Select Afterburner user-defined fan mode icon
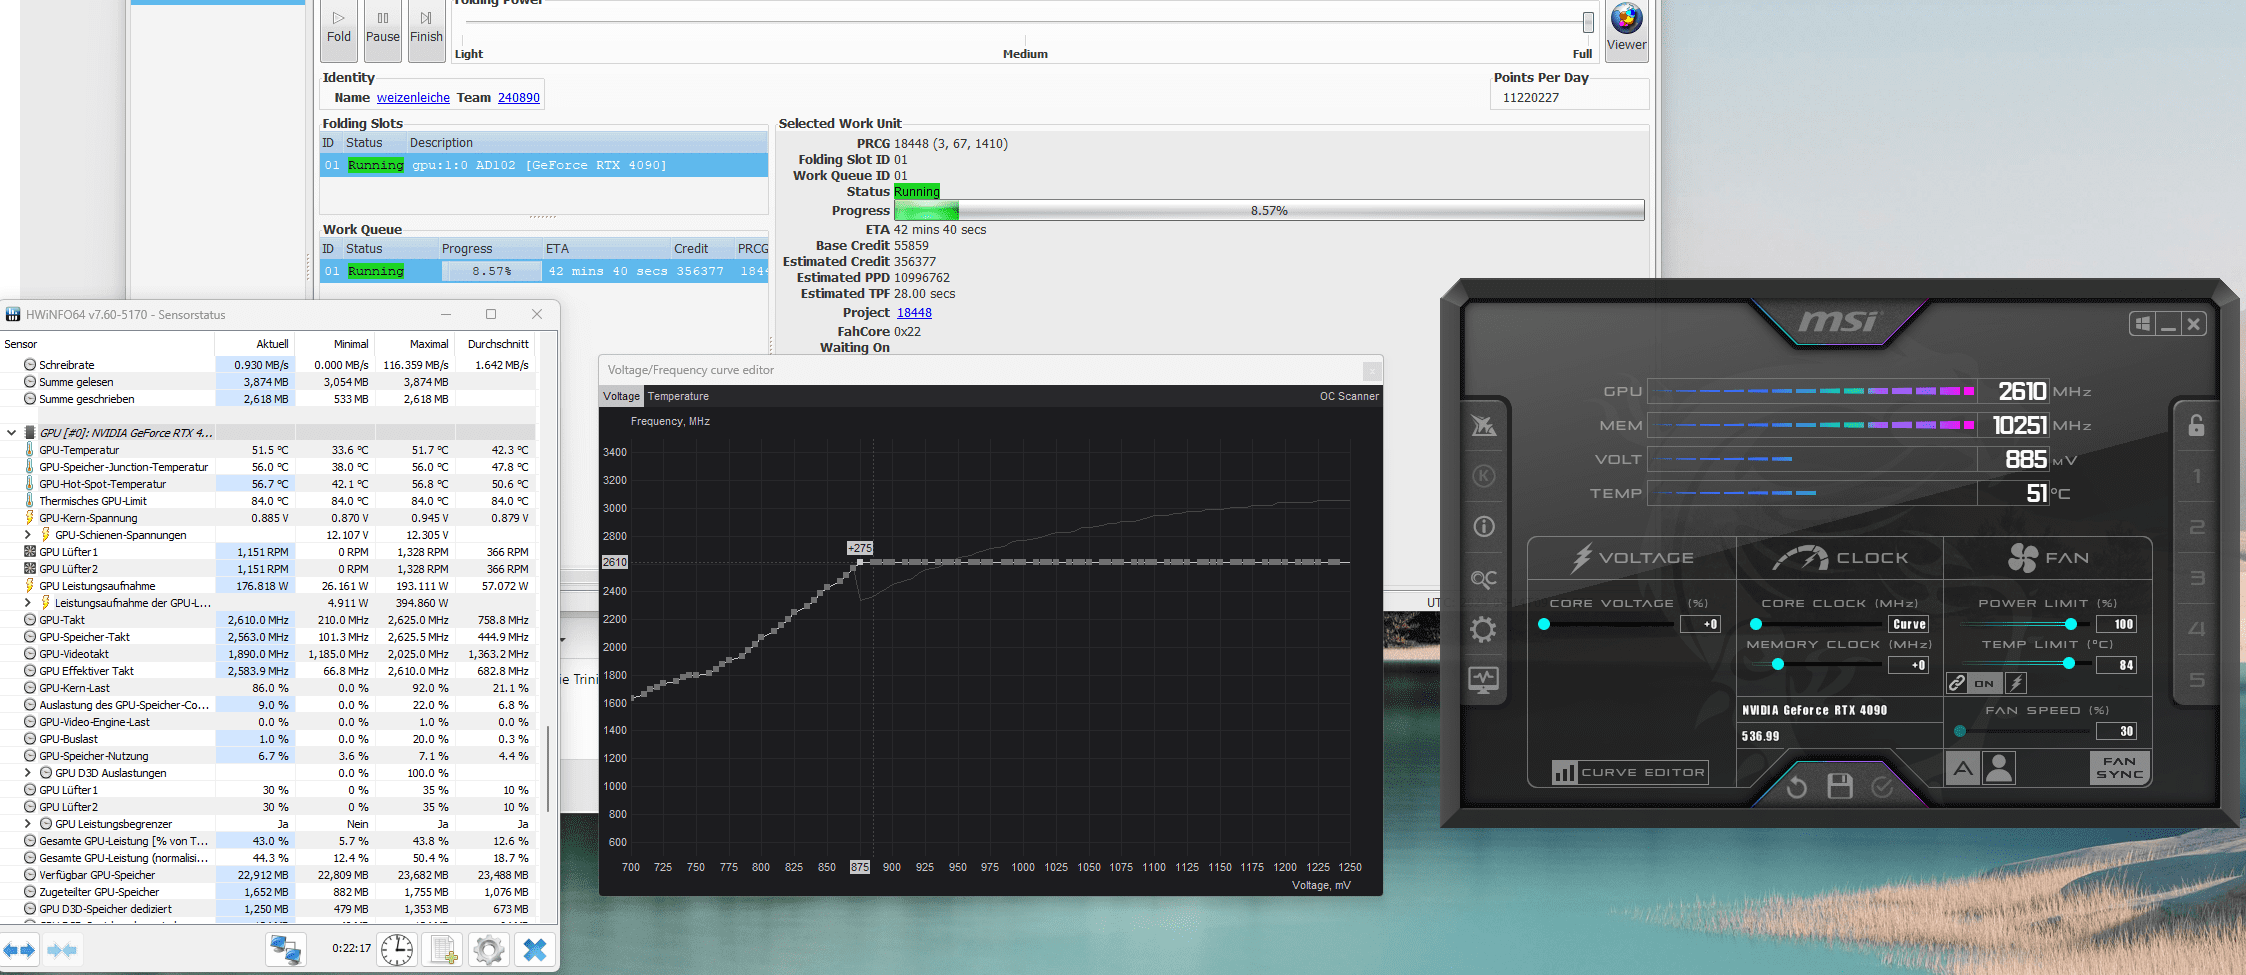Image resolution: width=2246 pixels, height=975 pixels. (1999, 768)
